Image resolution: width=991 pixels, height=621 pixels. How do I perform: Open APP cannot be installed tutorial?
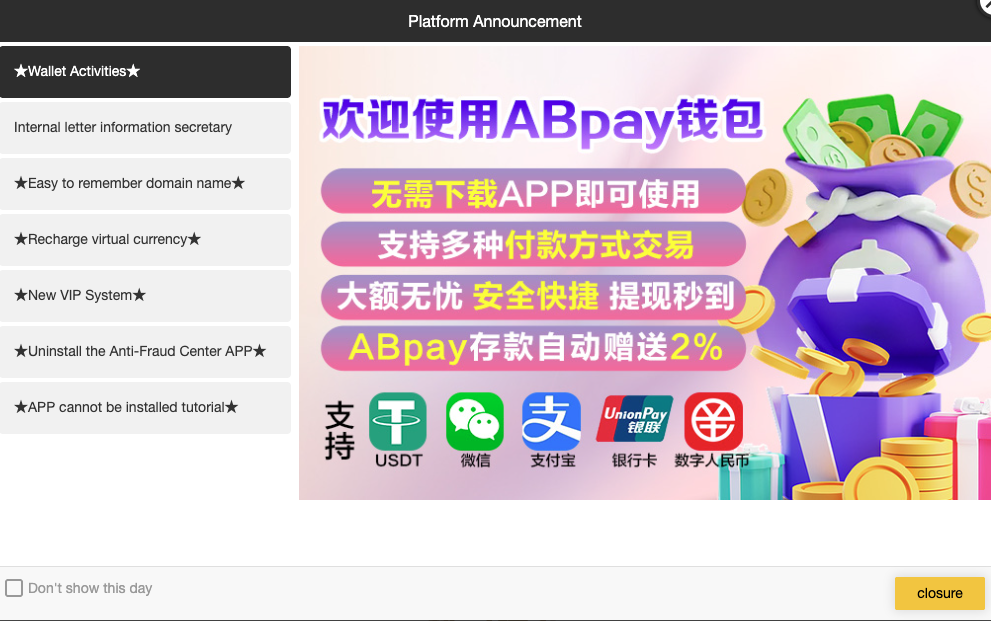[145, 407]
